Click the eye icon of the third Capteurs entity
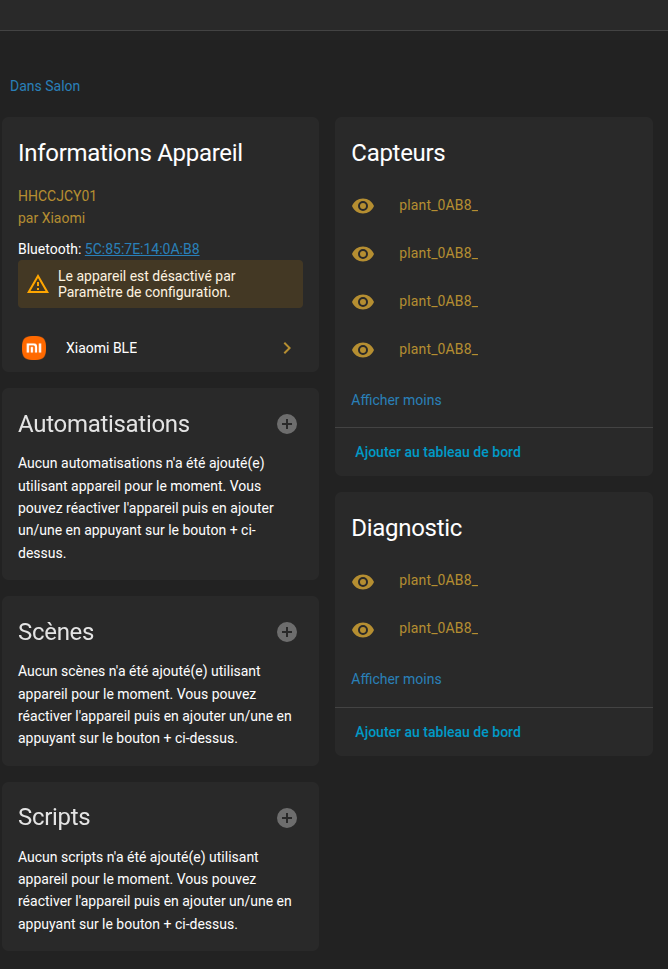Viewport: 668px width, 969px height. (x=363, y=302)
